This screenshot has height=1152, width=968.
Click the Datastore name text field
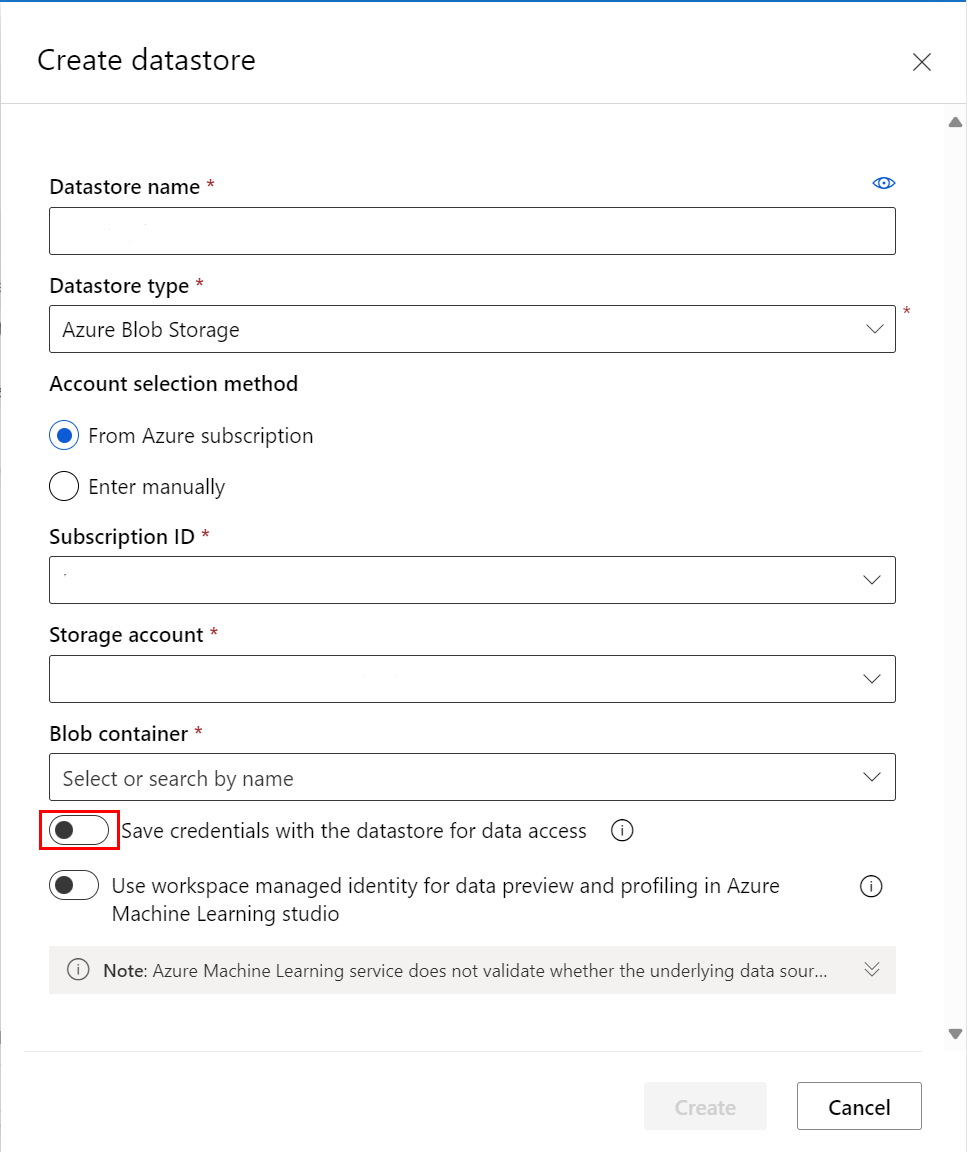tap(472, 231)
